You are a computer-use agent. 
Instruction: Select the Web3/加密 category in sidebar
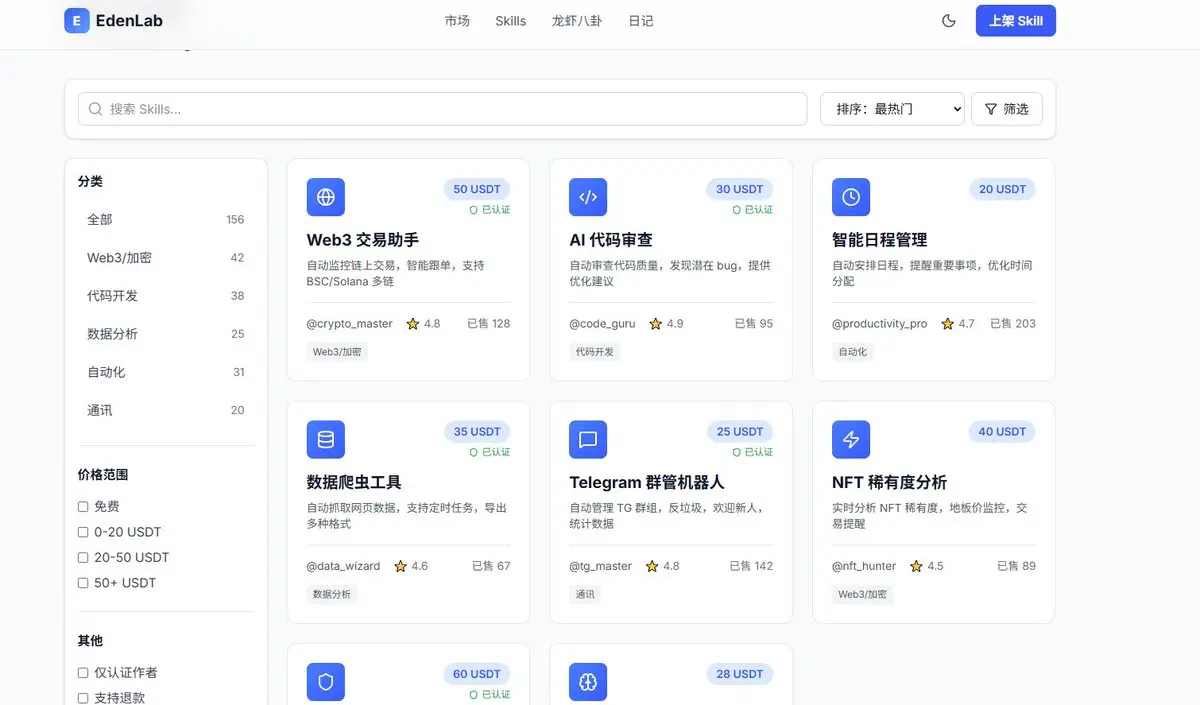tap(166, 258)
